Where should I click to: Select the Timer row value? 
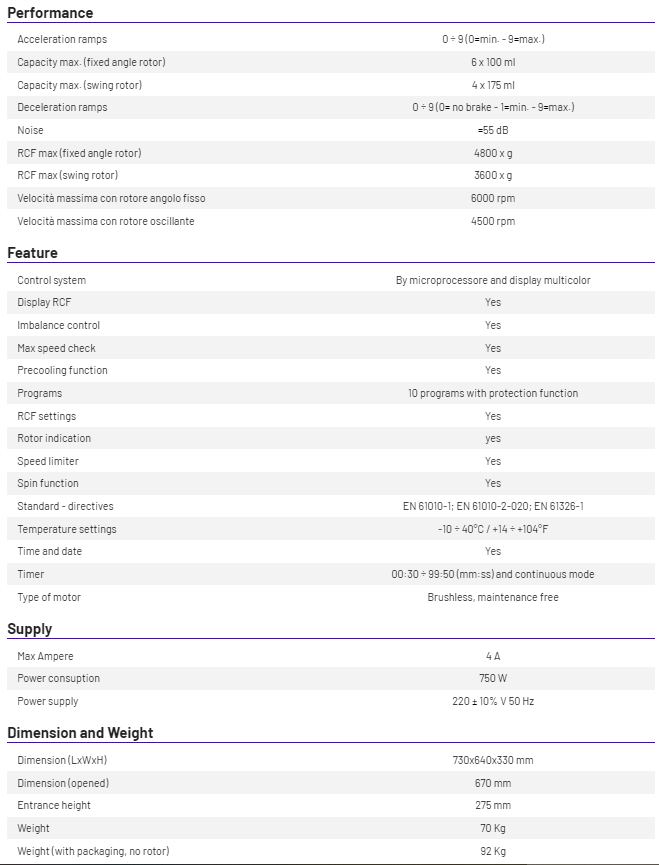(x=493, y=574)
